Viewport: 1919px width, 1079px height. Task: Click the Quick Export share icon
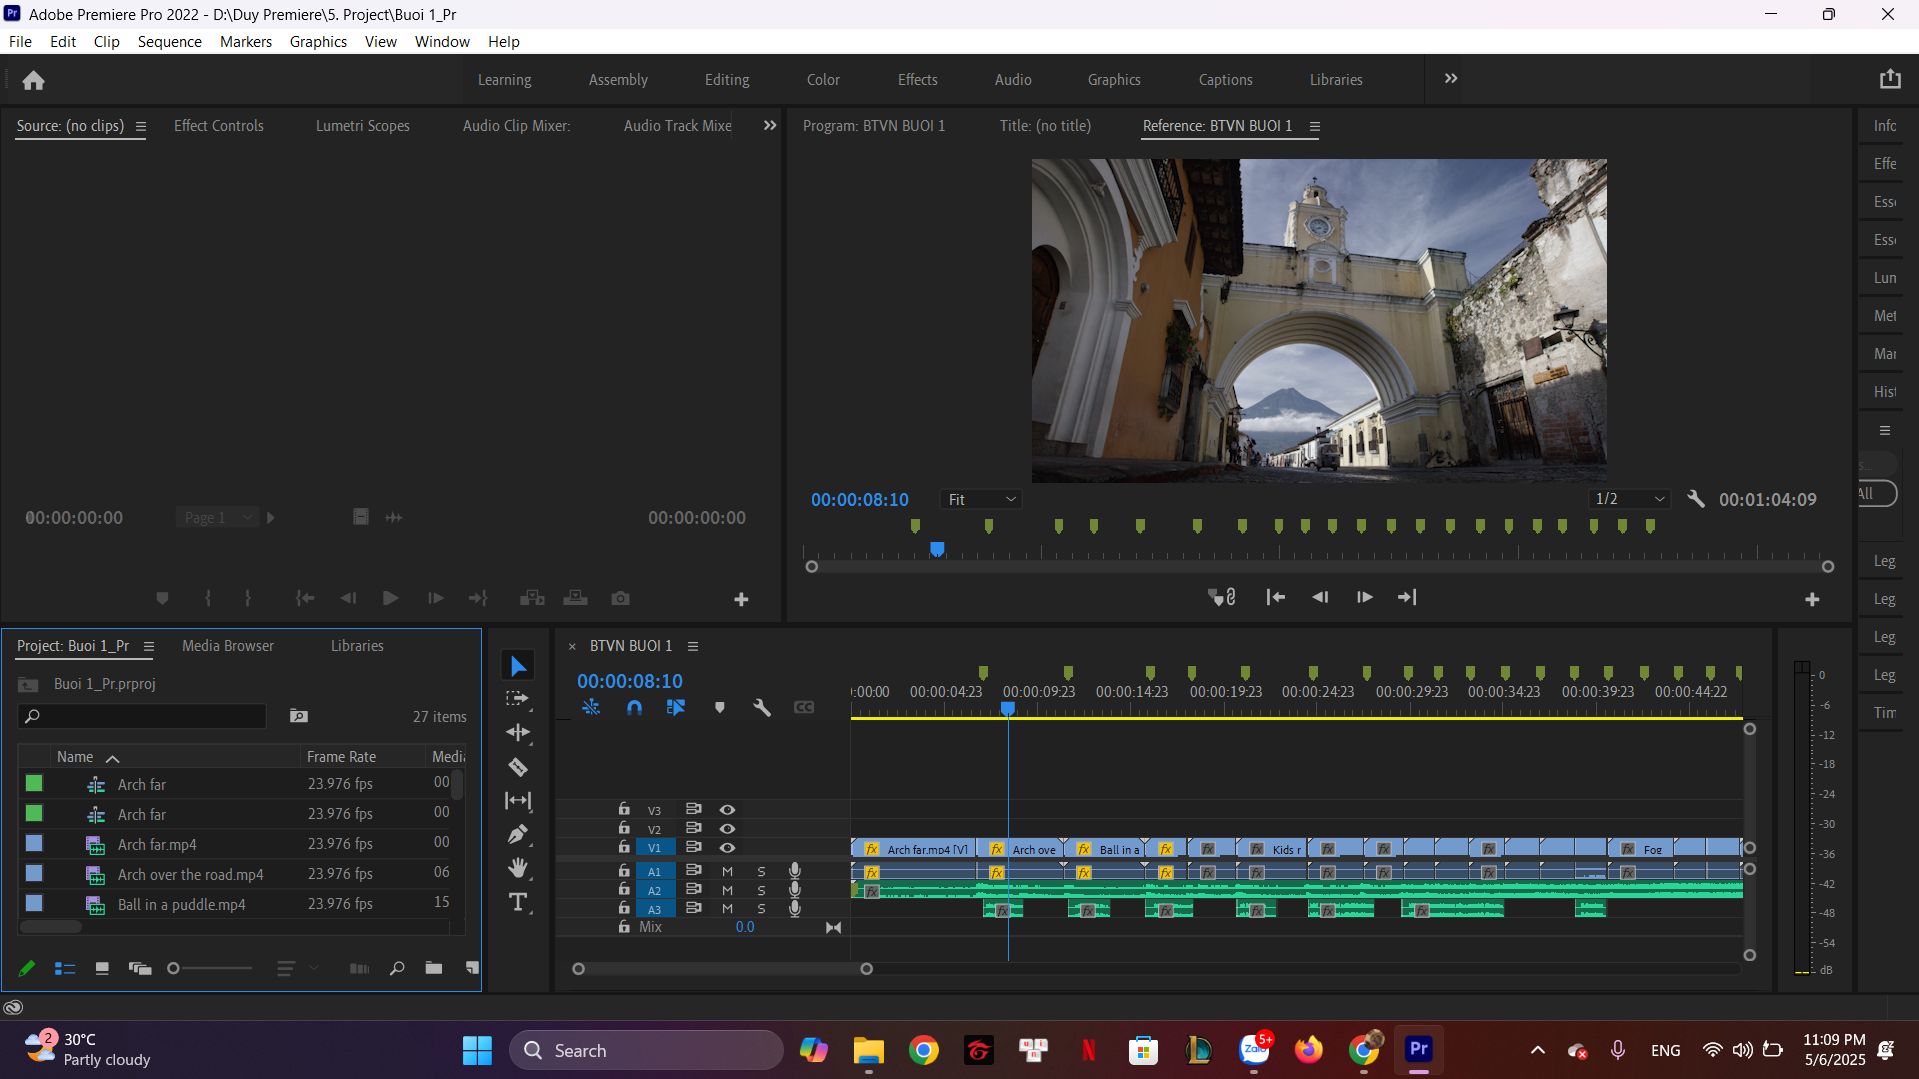click(x=1889, y=79)
